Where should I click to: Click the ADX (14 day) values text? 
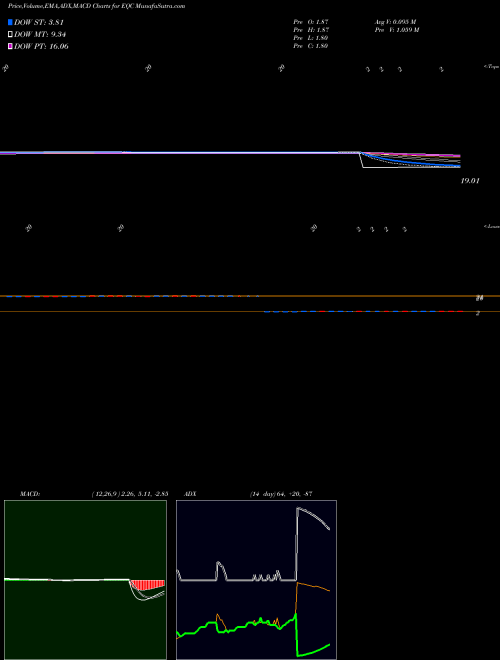coord(281,494)
